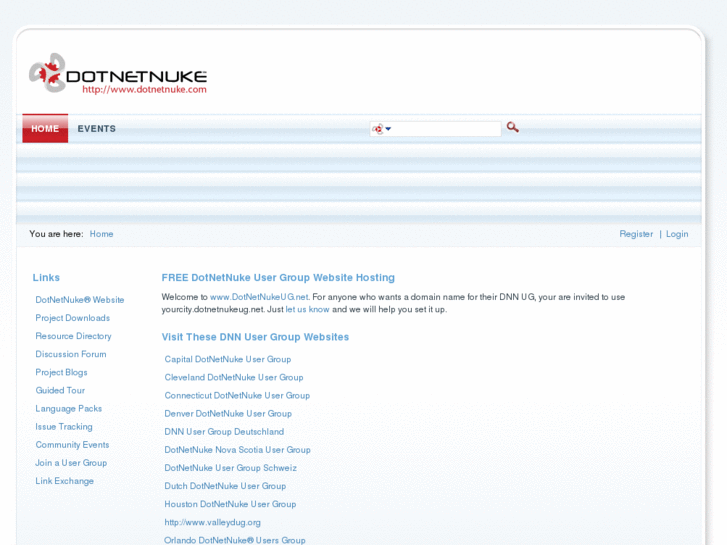Click the 'Links' sidebar heading
727x545 pixels.
(x=46, y=277)
